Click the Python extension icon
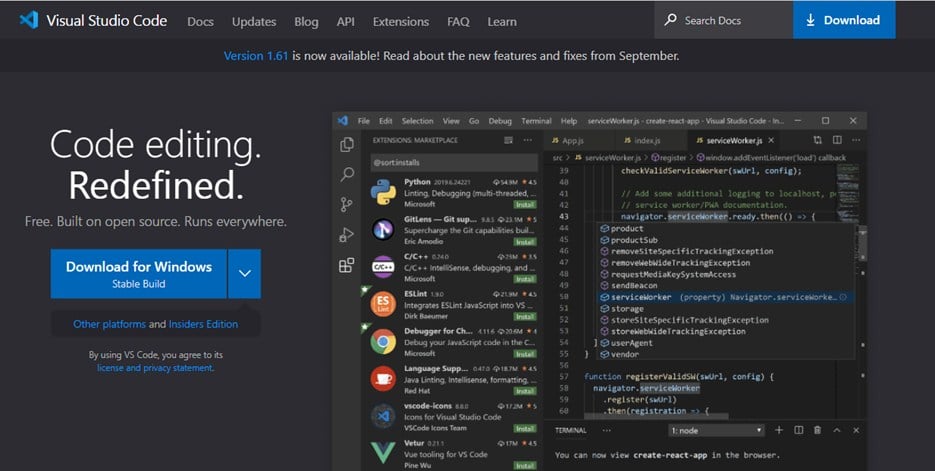Image resolution: width=935 pixels, height=471 pixels. (x=383, y=192)
